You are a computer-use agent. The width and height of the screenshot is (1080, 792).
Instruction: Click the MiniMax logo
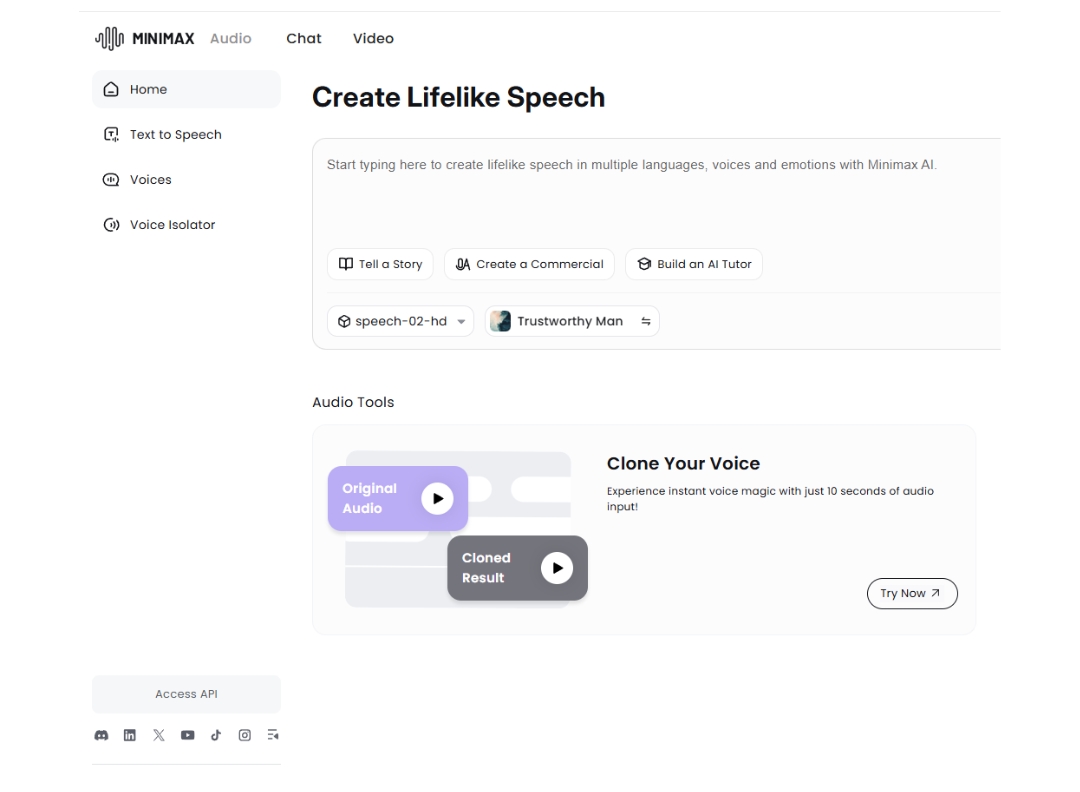tap(145, 39)
